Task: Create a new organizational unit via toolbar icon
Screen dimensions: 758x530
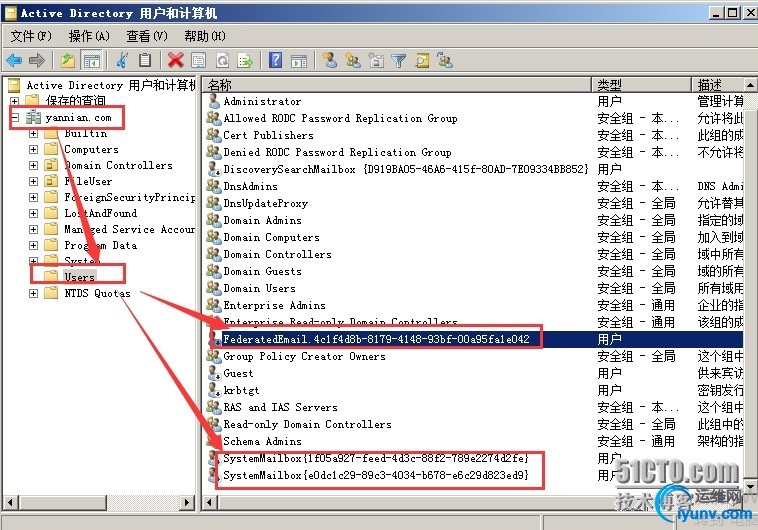Action: pos(376,60)
